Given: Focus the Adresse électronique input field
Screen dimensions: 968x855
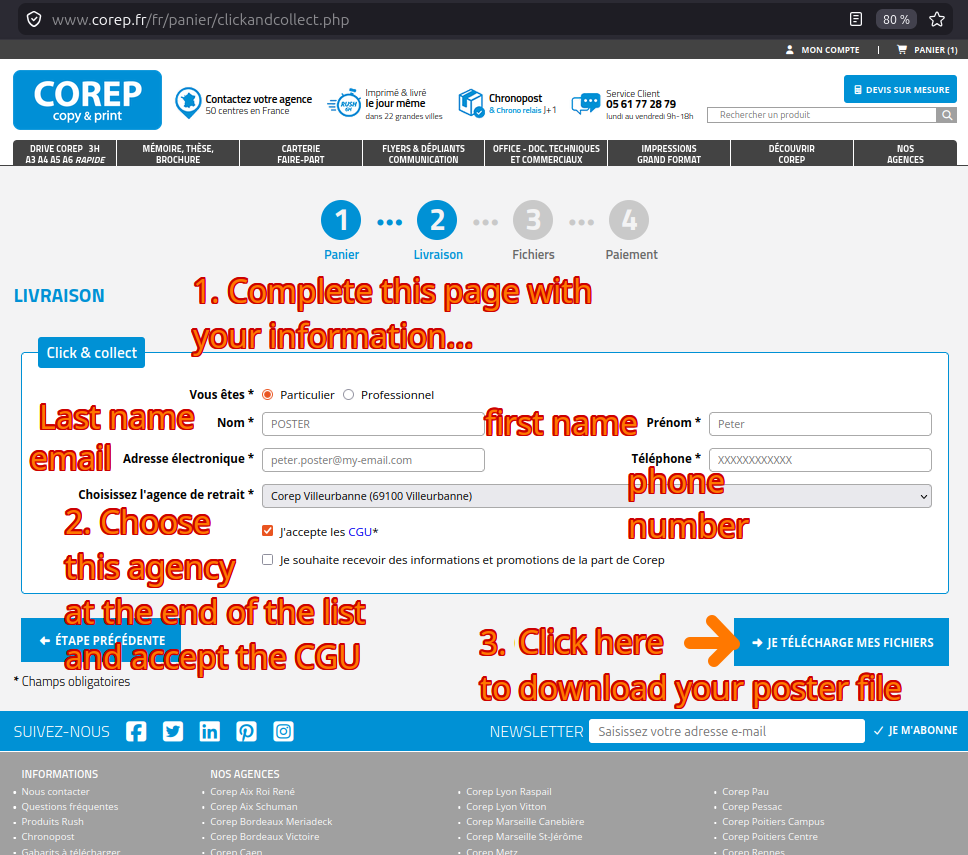Looking at the screenshot, I should point(373,460).
